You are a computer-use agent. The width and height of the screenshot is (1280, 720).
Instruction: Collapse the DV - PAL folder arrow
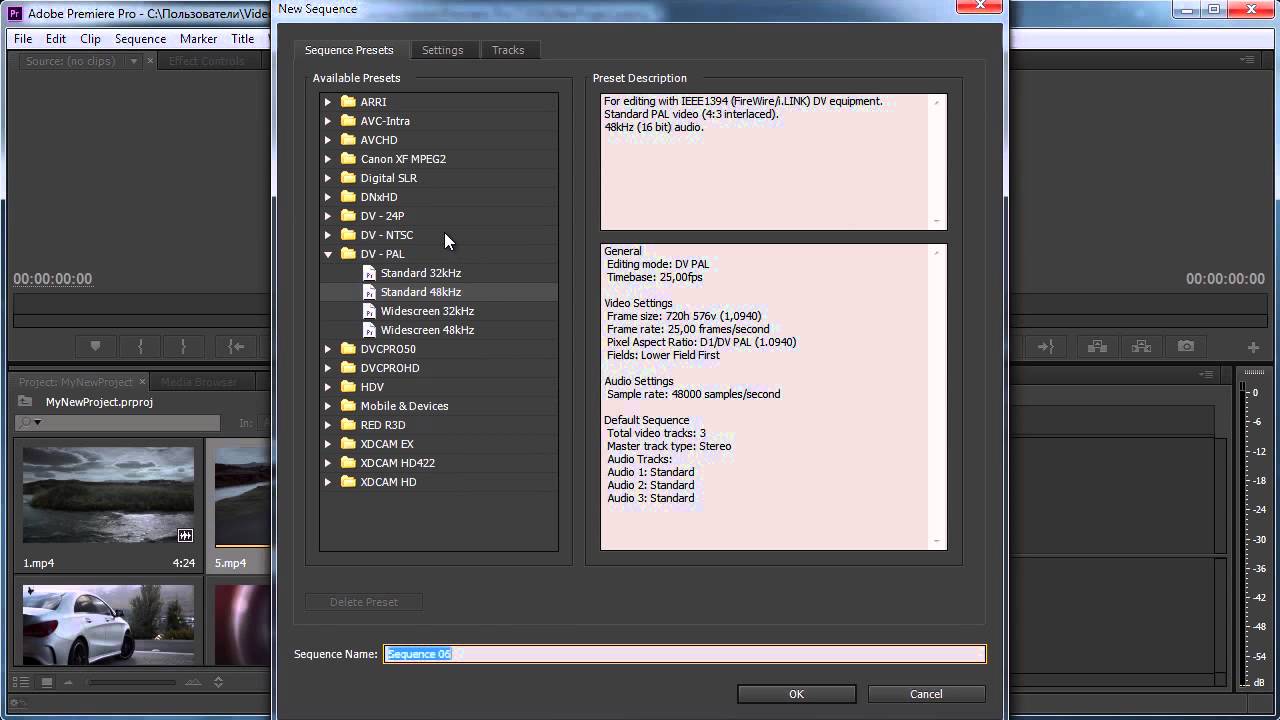point(327,254)
